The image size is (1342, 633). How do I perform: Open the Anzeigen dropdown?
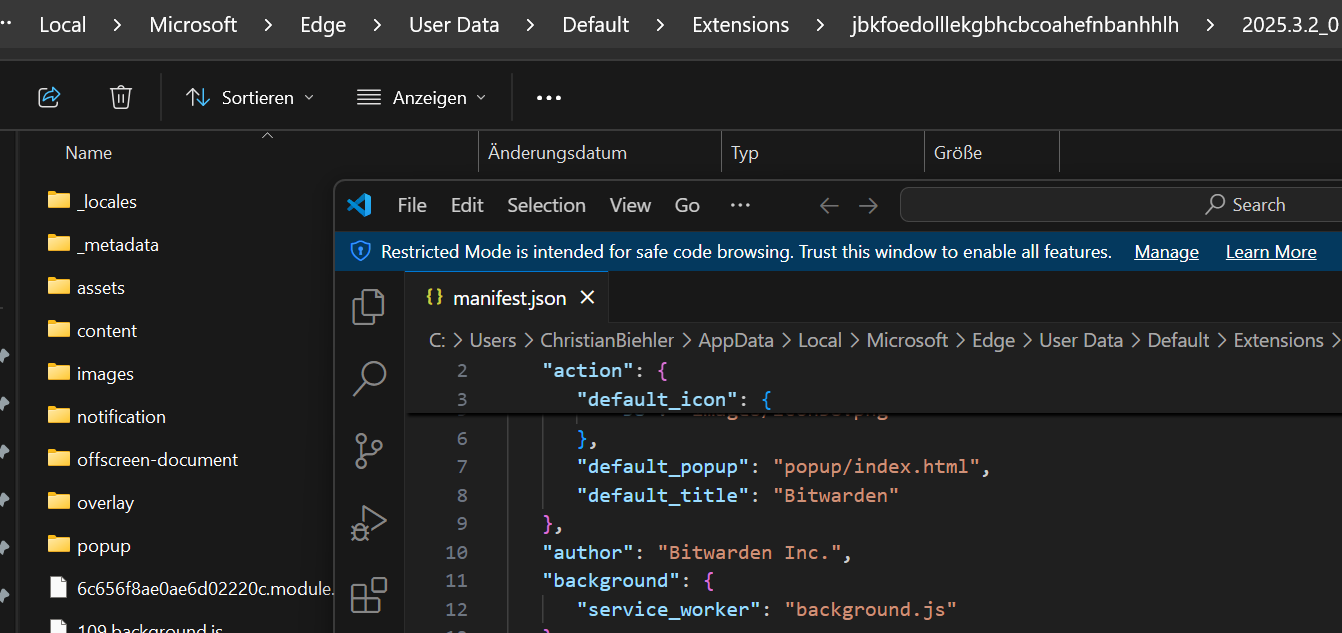[421, 97]
